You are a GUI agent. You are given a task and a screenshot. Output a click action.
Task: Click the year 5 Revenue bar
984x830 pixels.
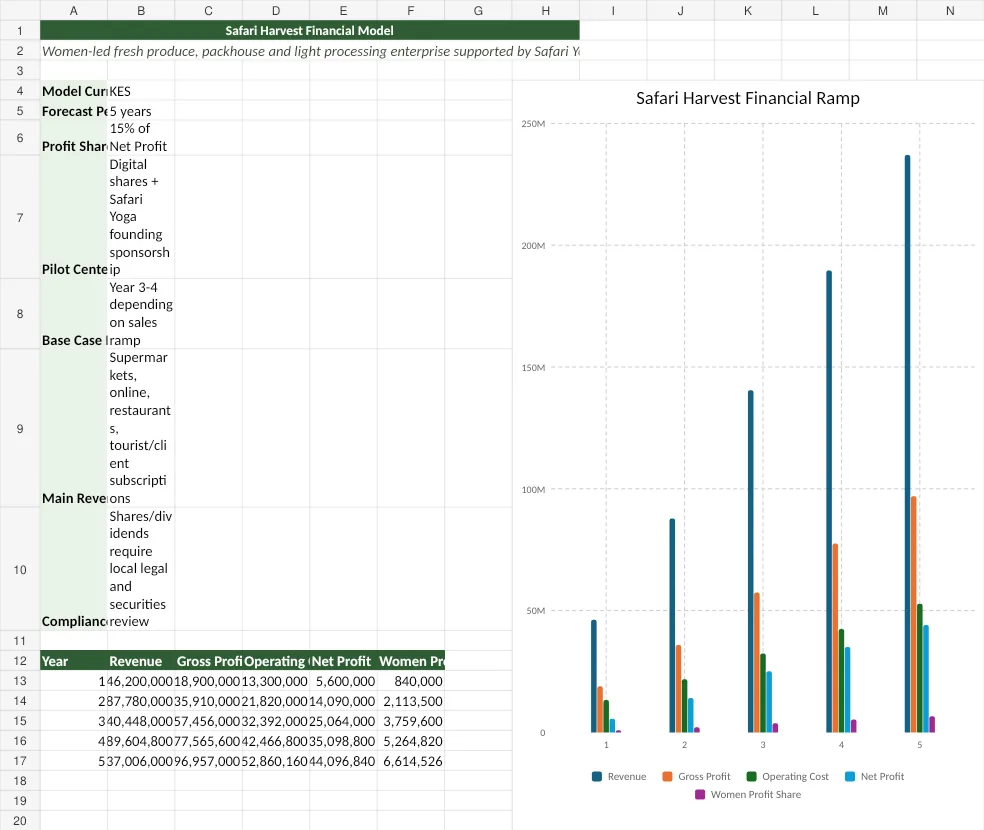[907, 444]
